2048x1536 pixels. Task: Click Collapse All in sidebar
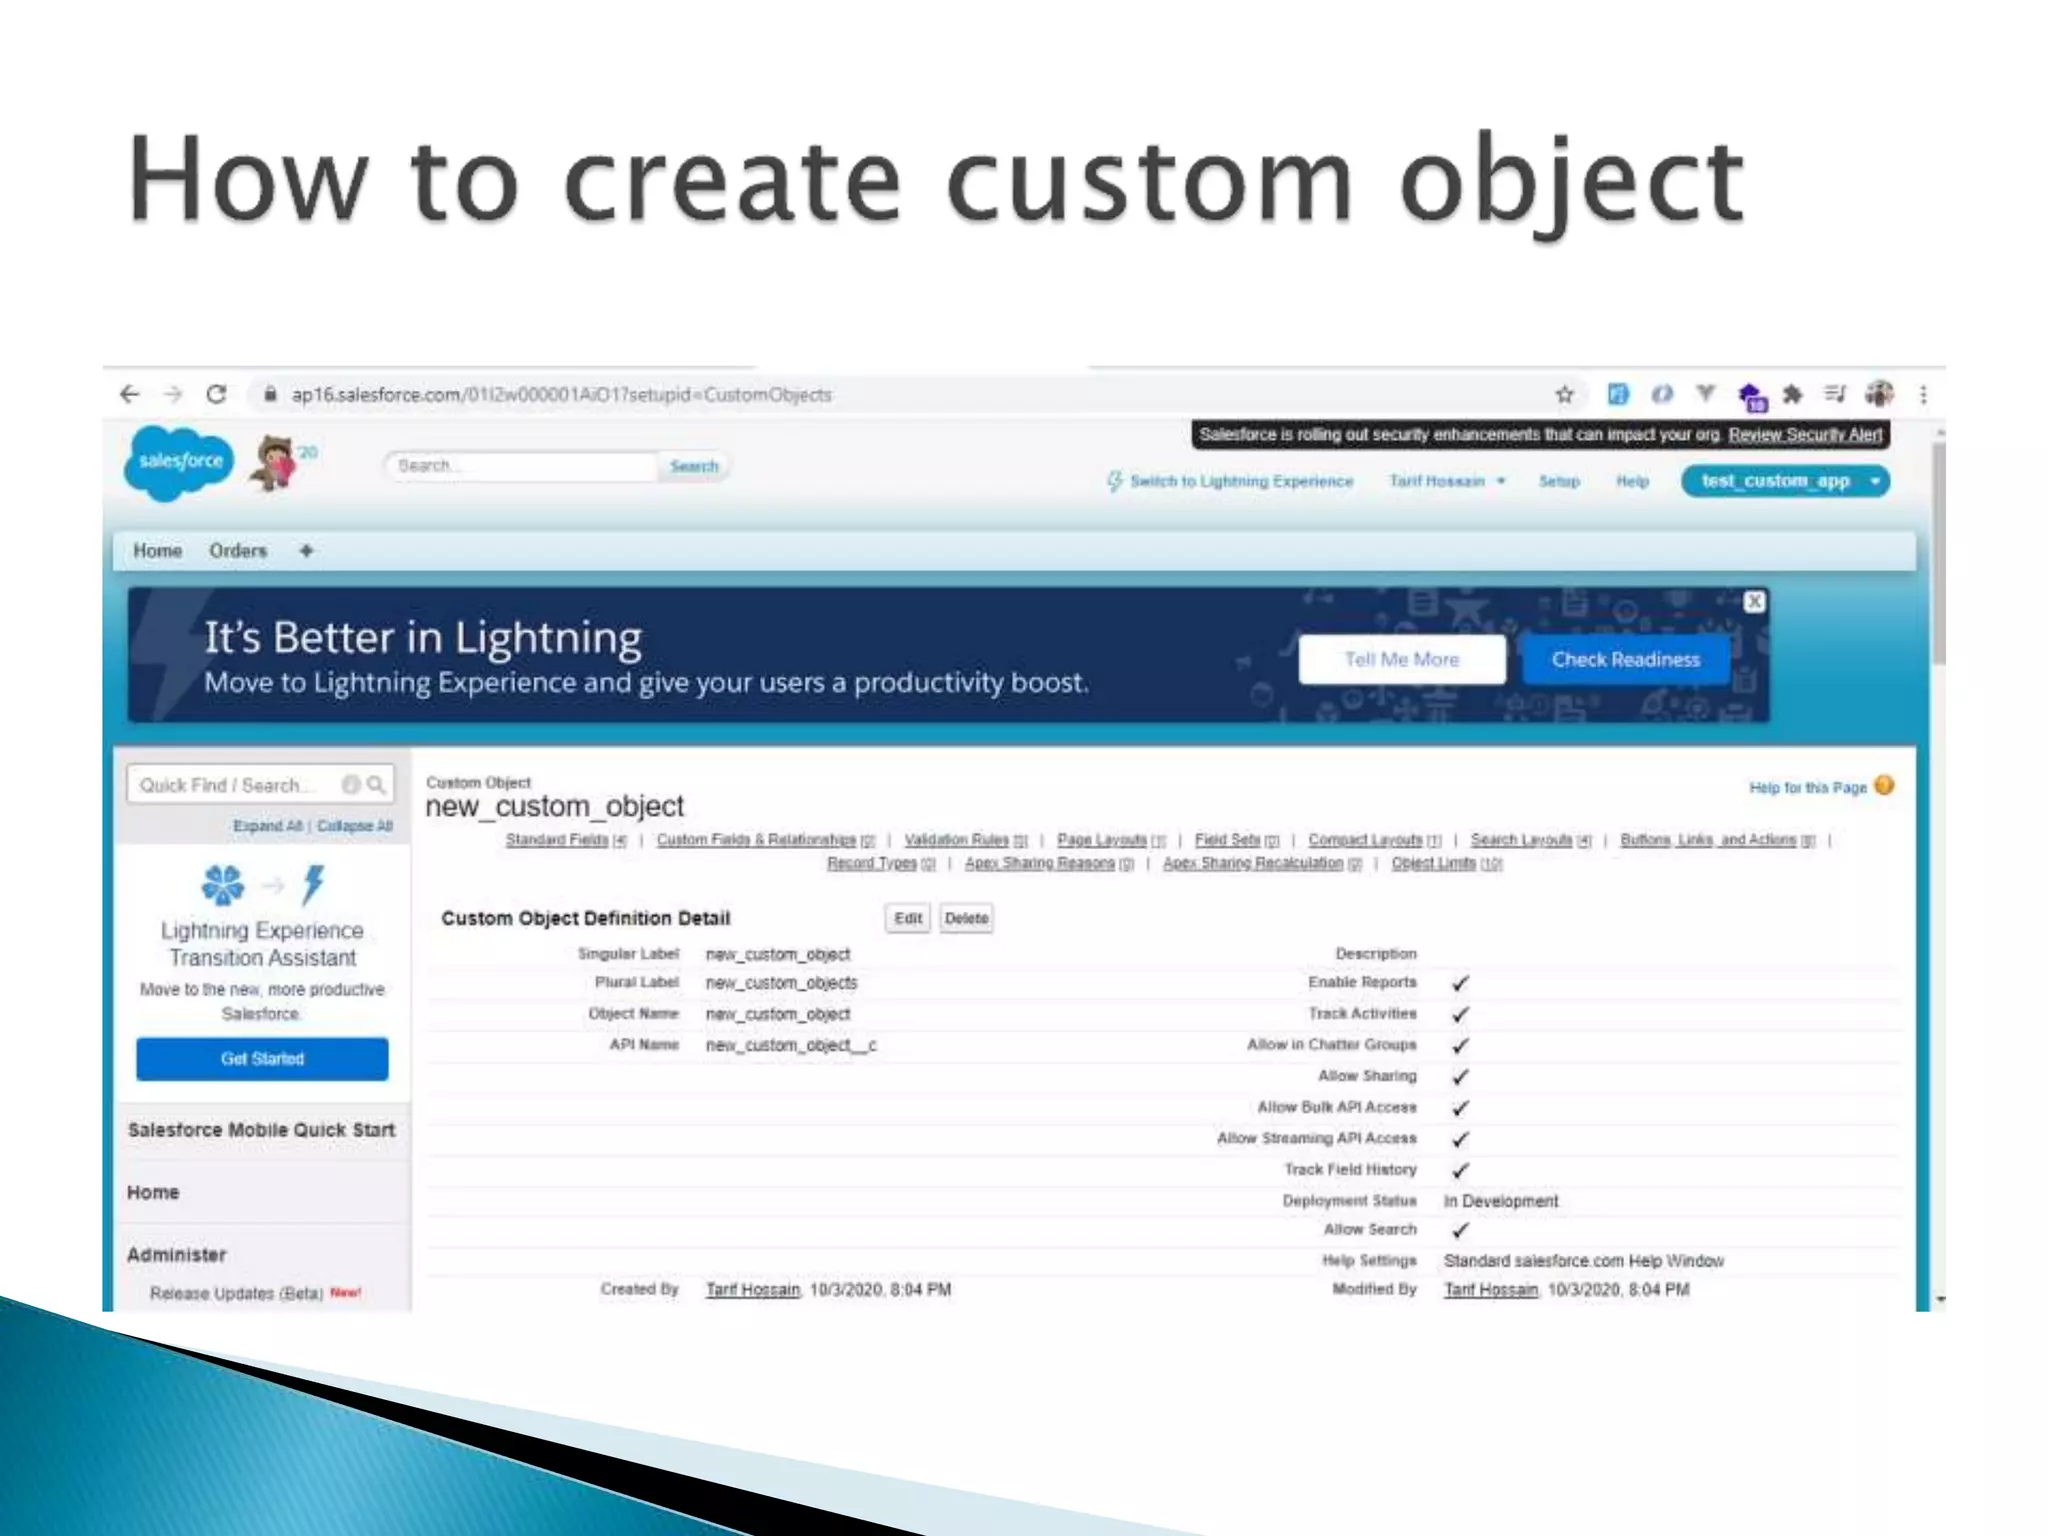(x=355, y=826)
